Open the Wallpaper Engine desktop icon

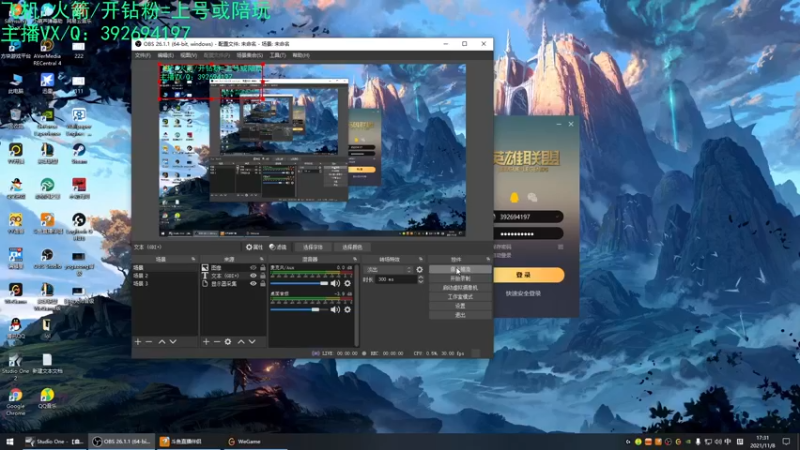point(79,123)
